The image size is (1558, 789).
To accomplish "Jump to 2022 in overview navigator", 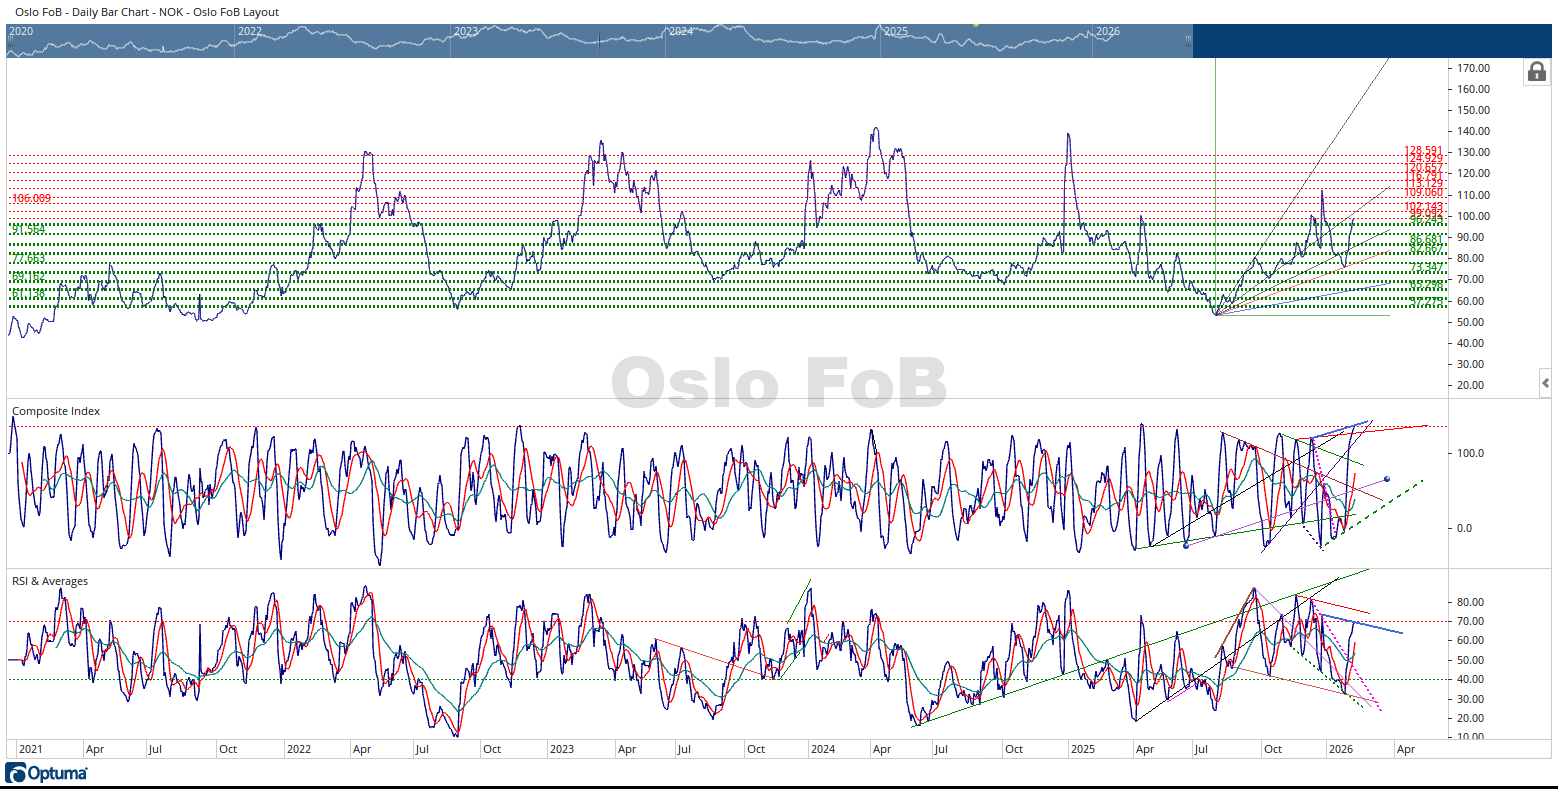I will [249, 32].
